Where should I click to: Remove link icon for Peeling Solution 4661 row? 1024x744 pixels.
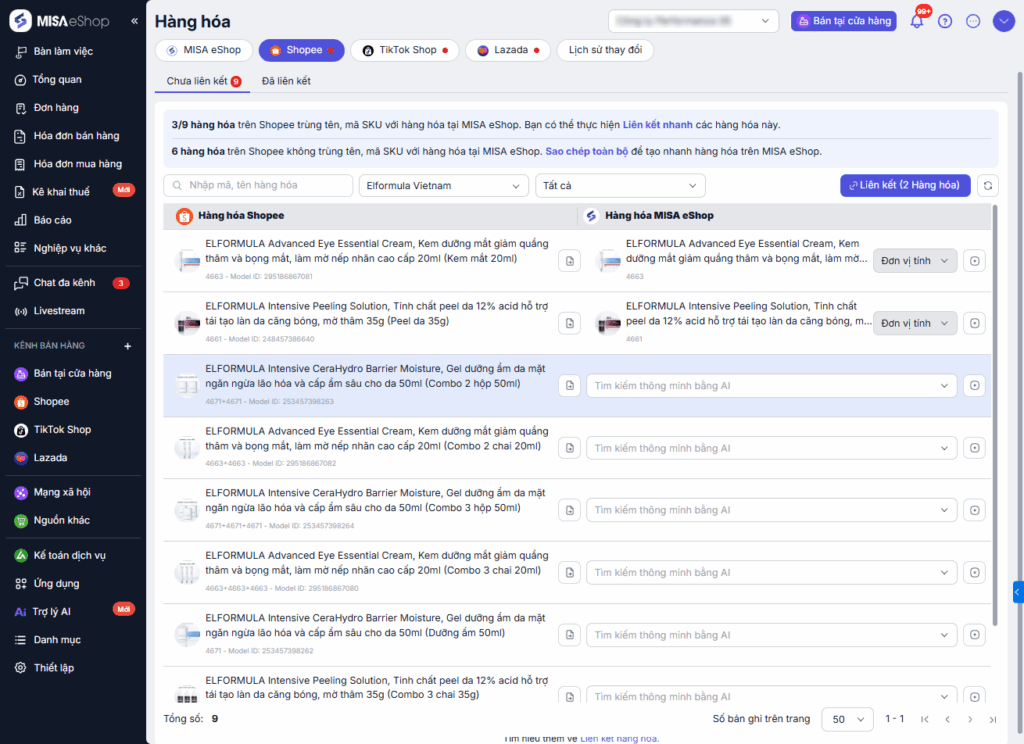(x=974, y=323)
